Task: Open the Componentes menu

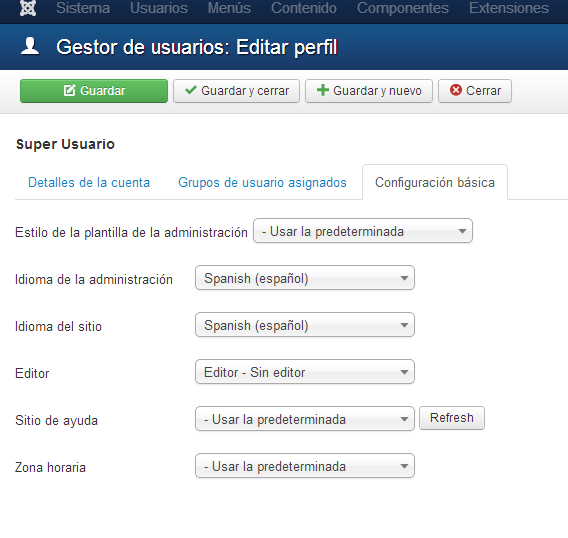Action: tap(403, 8)
